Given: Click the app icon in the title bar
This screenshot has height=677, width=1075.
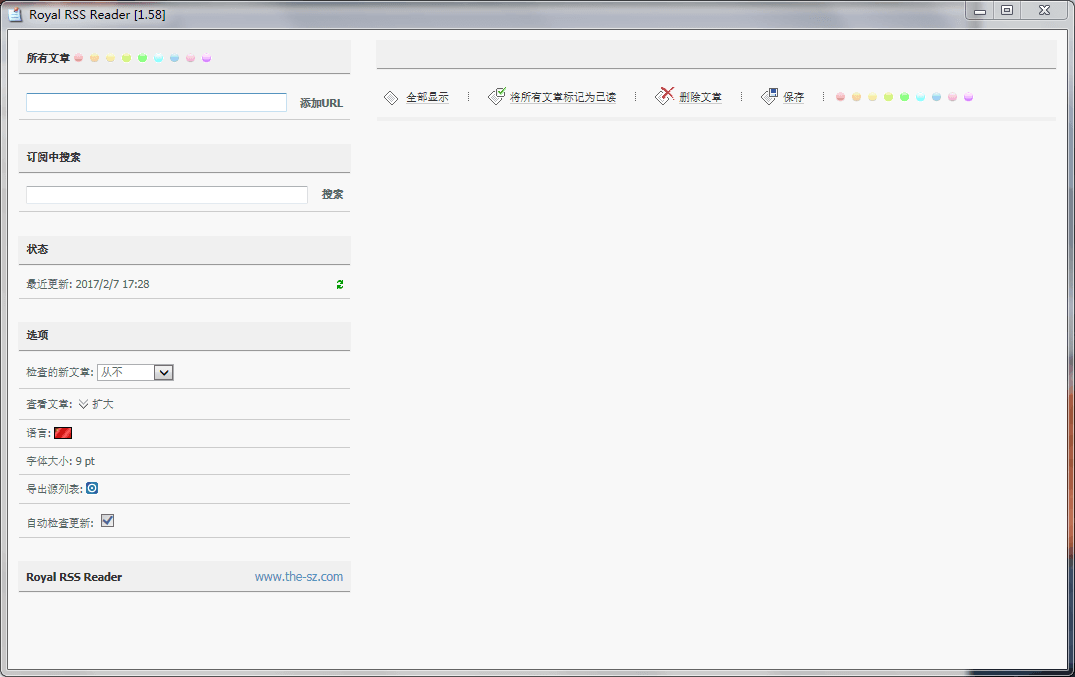Looking at the screenshot, I should tap(15, 14).
